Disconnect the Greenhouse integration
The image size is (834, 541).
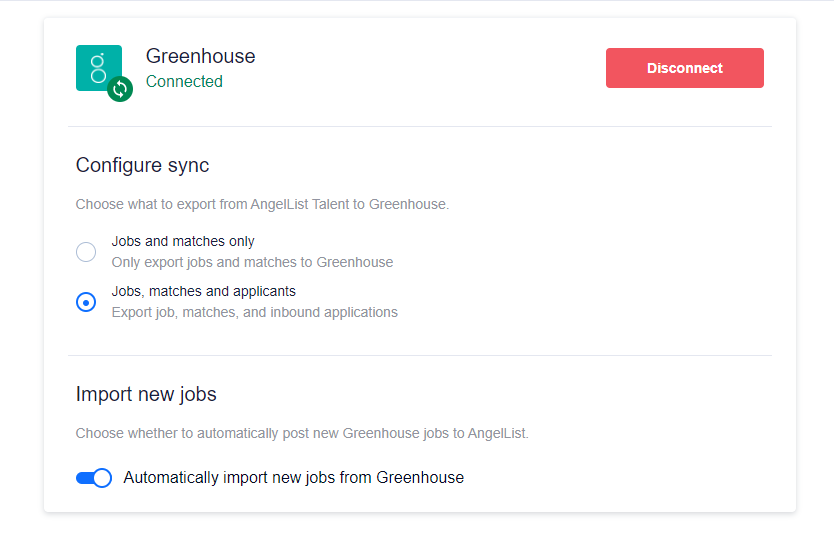coord(685,68)
